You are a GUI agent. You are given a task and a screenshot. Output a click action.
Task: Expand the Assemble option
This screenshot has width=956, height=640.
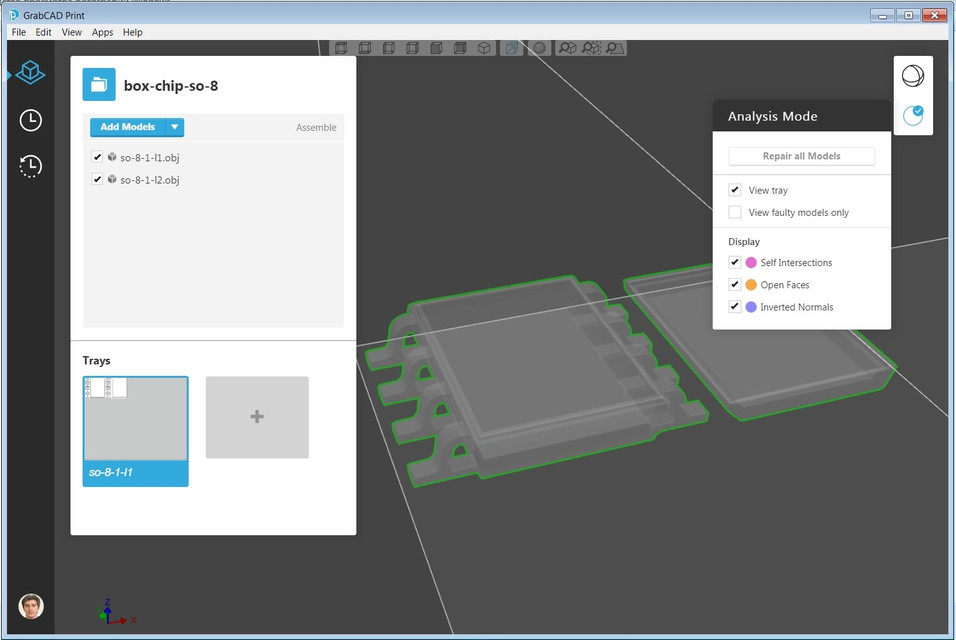click(316, 127)
